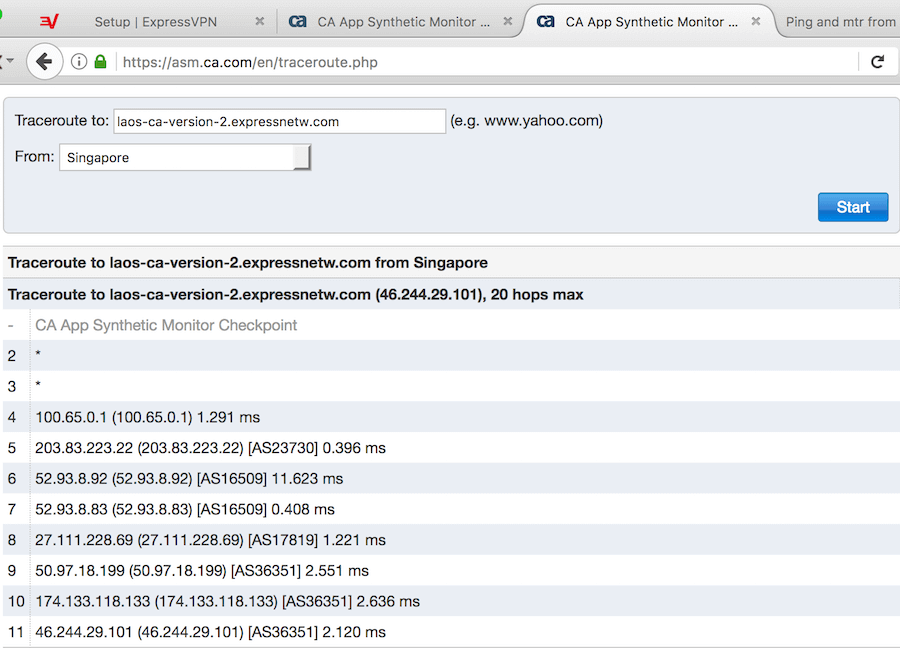Click the 'CA App Synthetic Monitor Checkpoint' row
The image size is (900, 648).
[451, 325]
